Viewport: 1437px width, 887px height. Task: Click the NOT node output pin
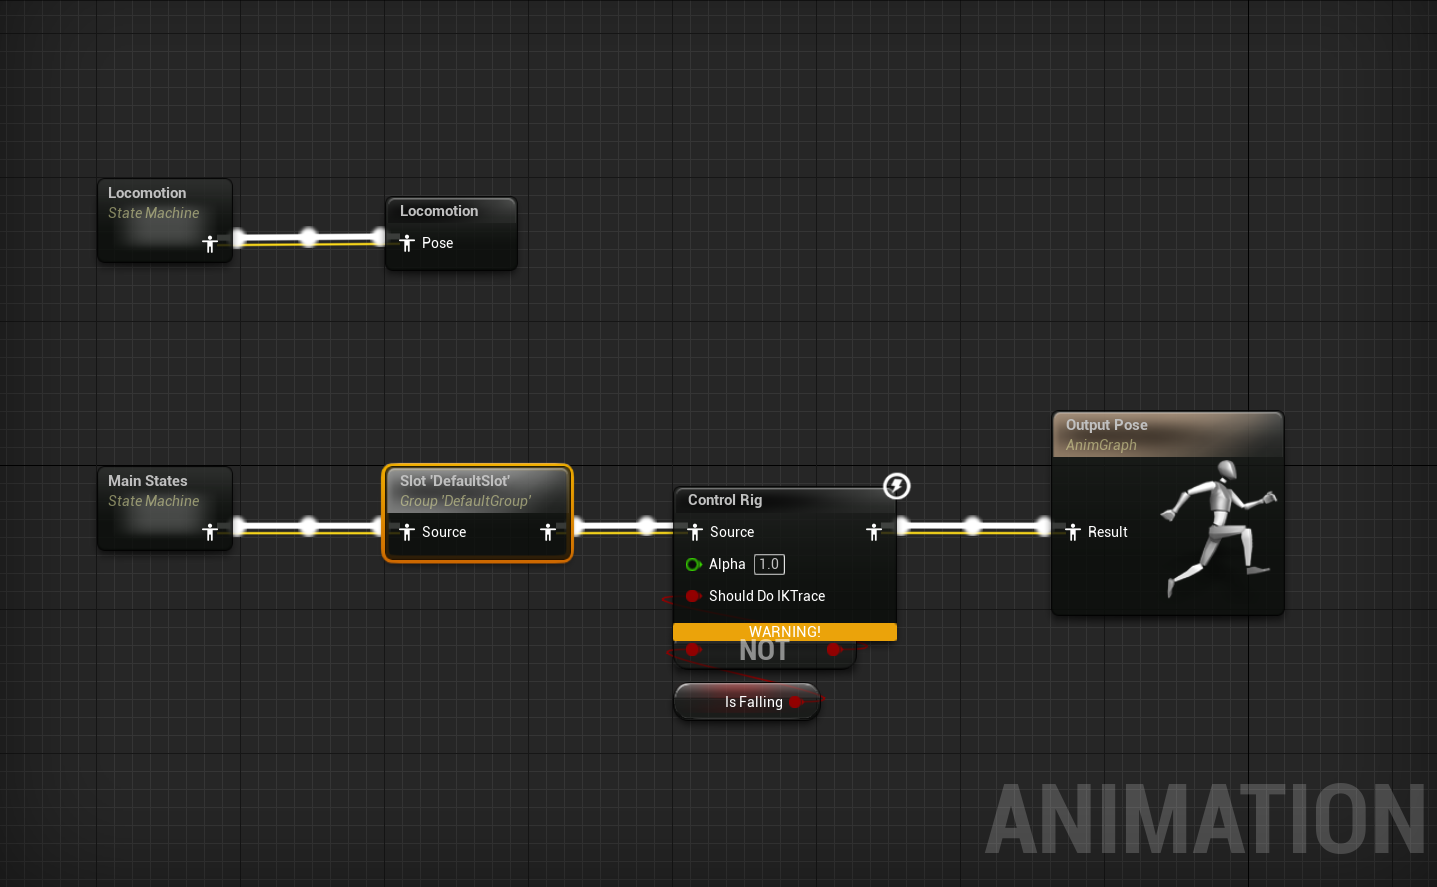[835, 650]
